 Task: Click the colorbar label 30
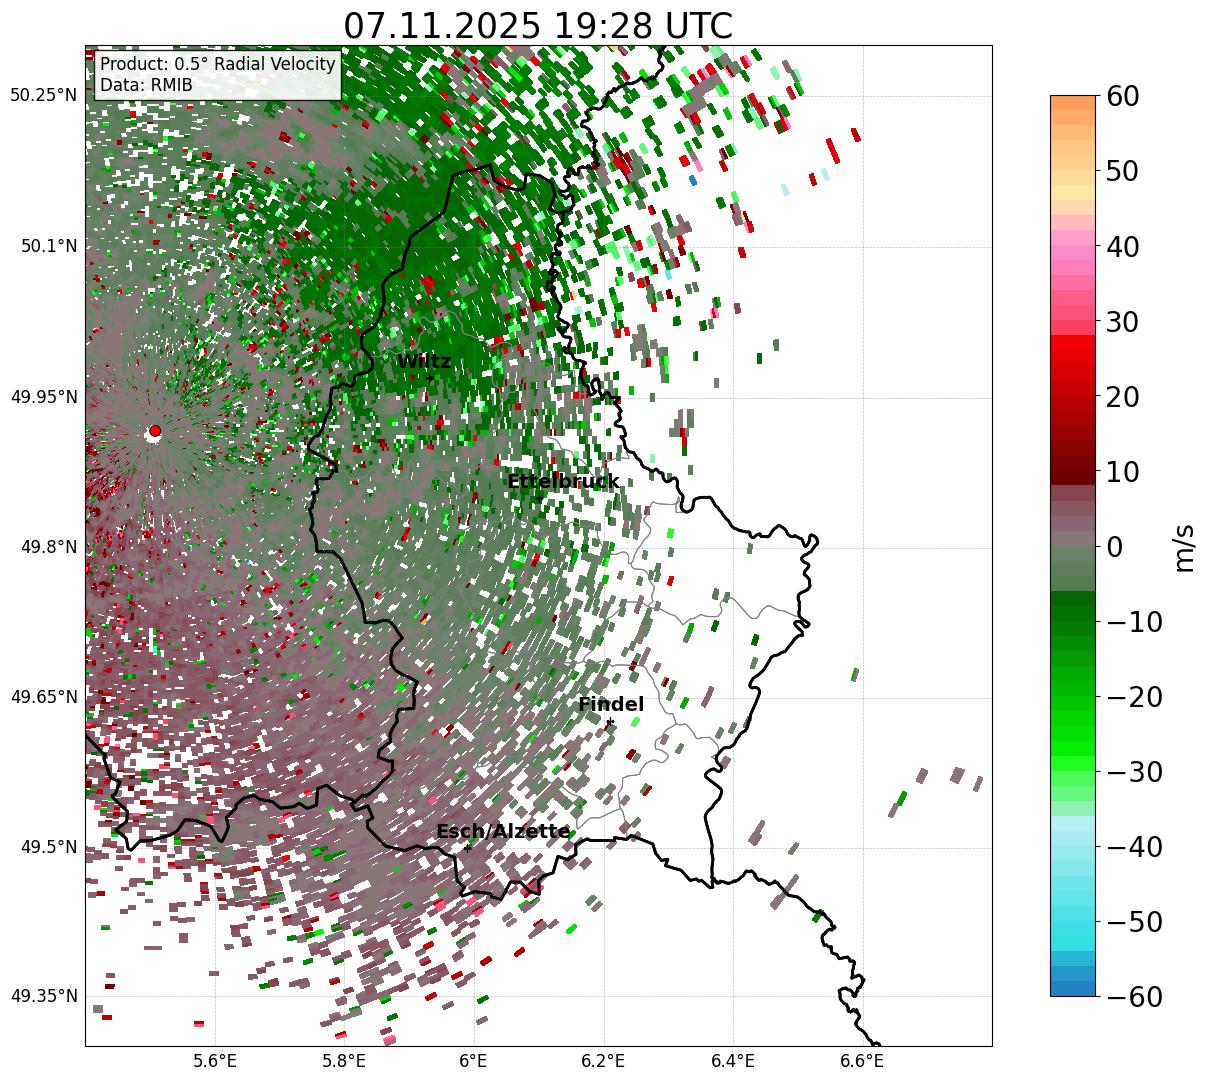coord(1121,322)
